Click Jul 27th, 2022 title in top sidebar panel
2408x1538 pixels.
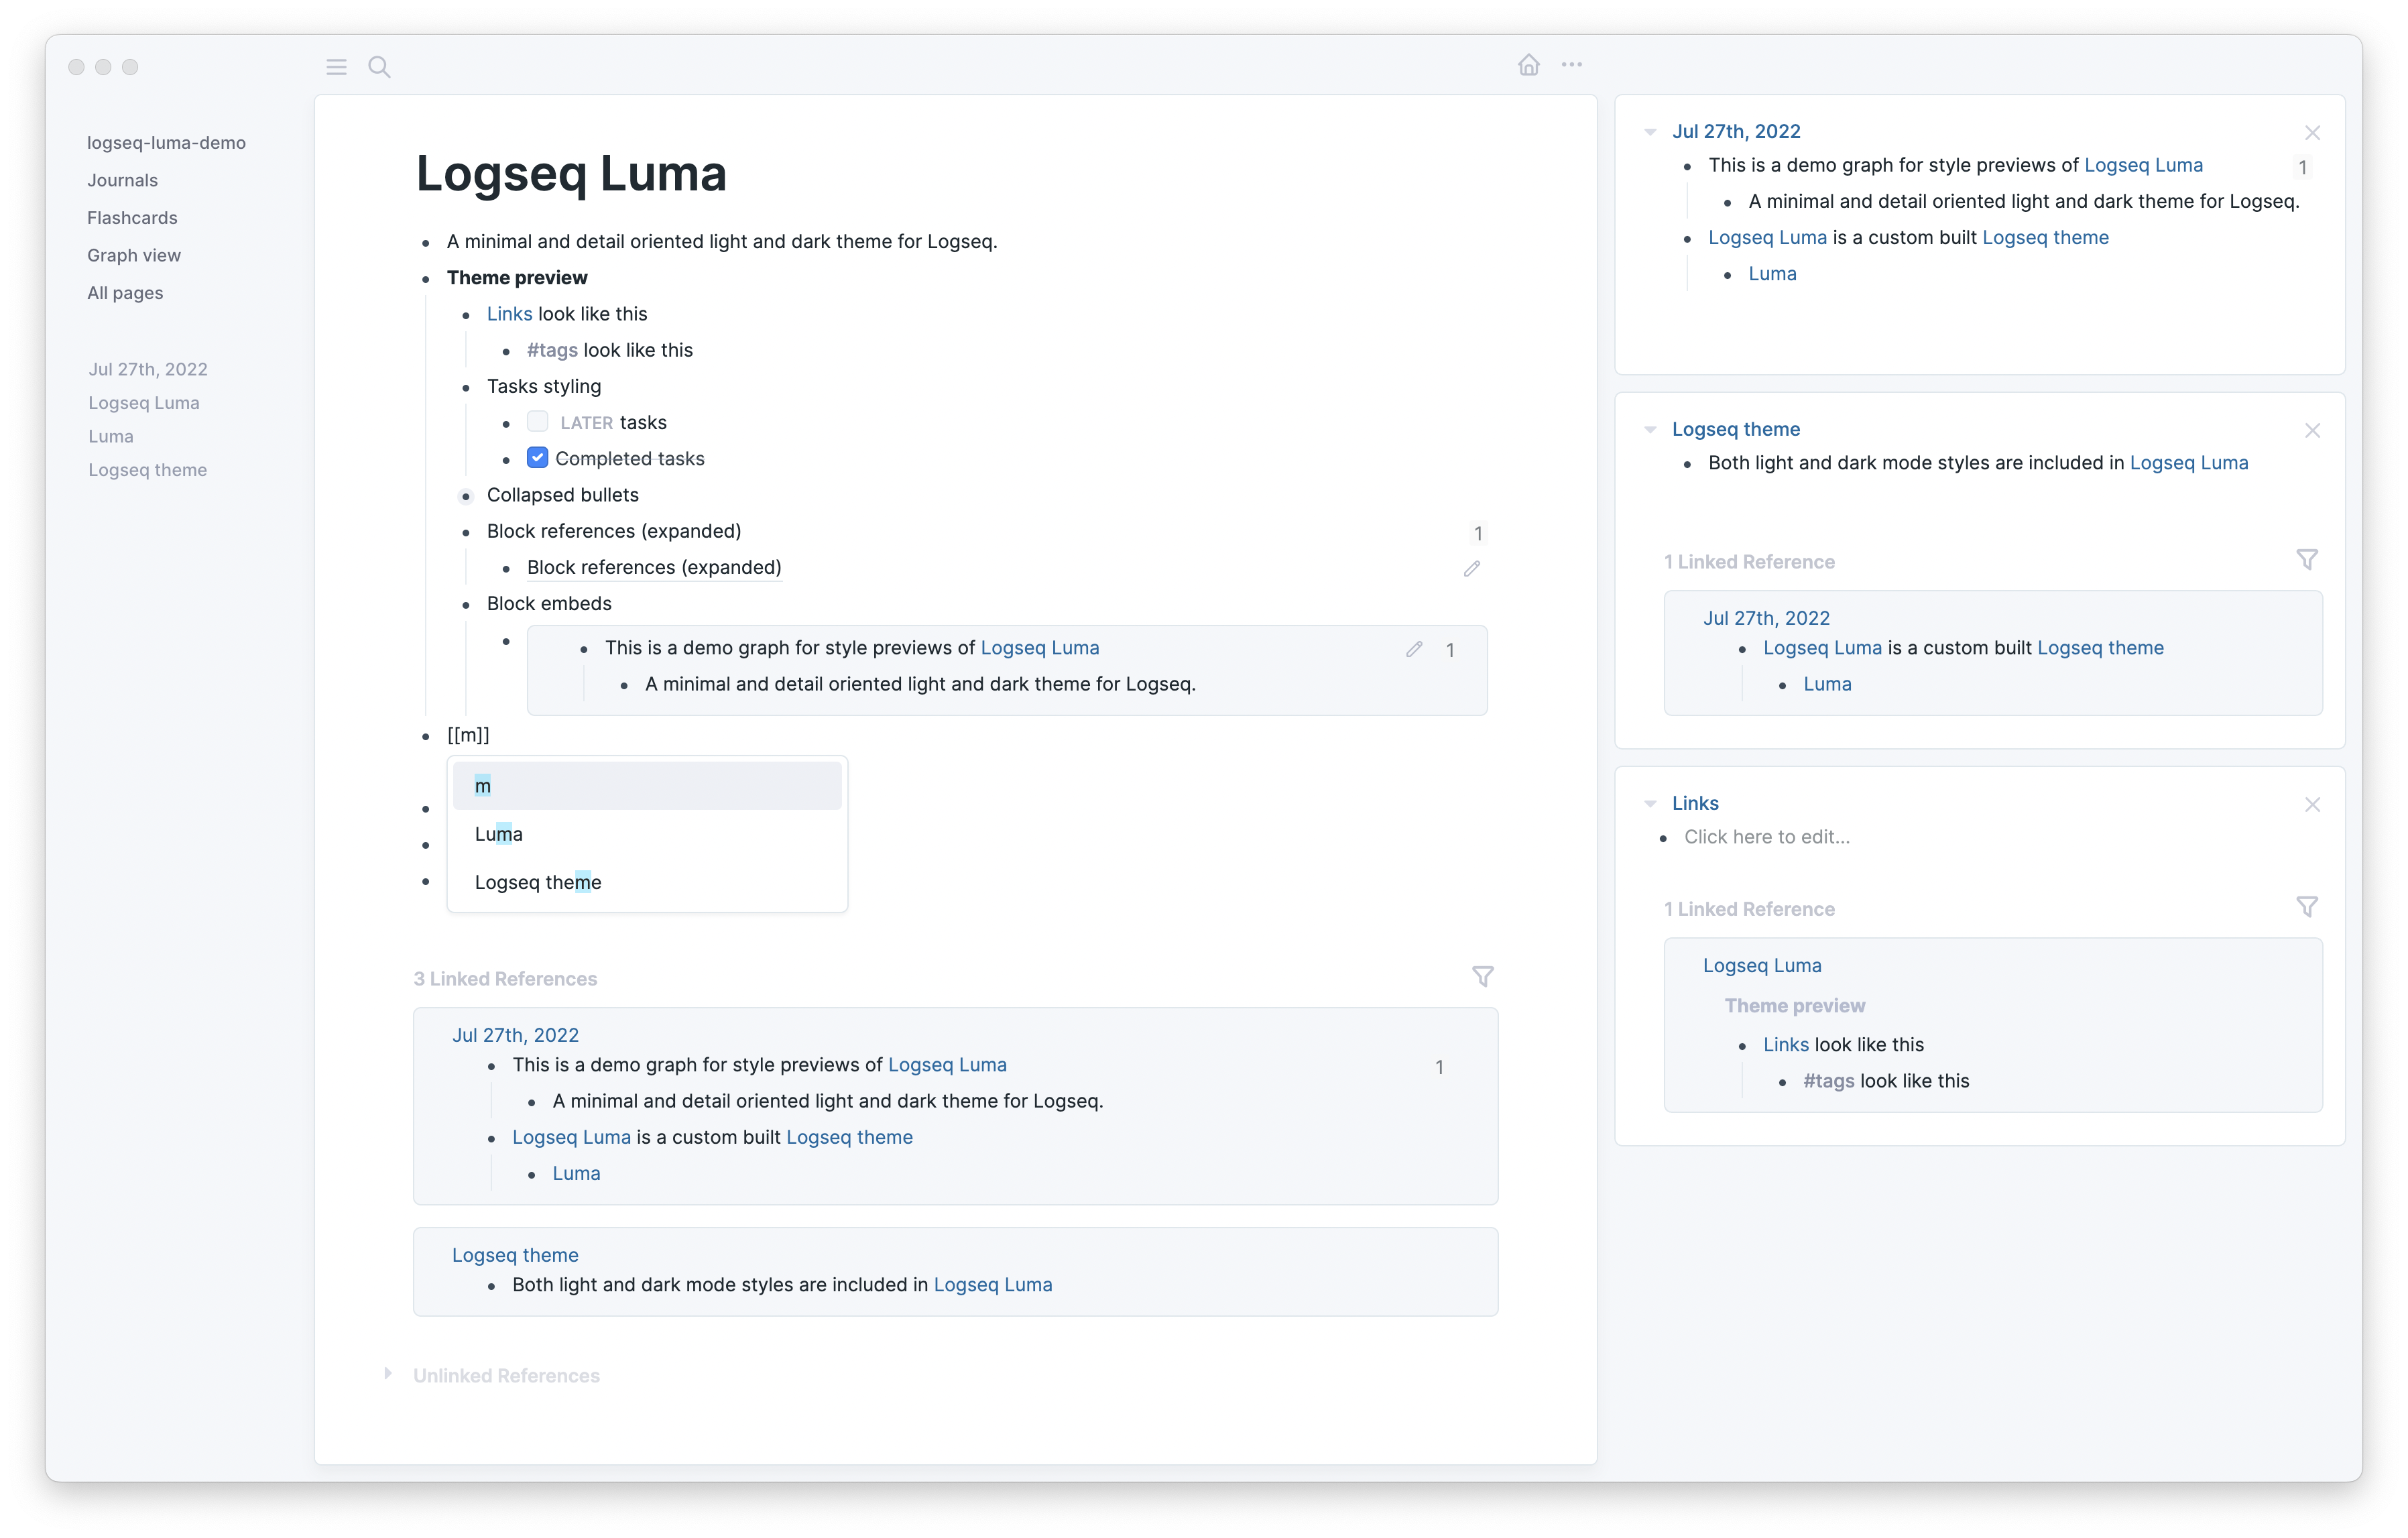[x=1736, y=131]
